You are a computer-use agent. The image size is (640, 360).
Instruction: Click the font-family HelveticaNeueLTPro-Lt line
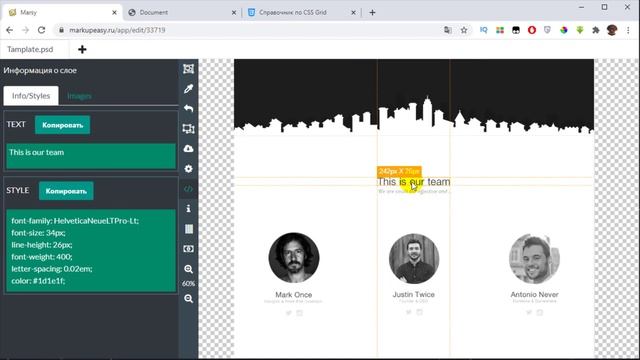pyautogui.click(x=75, y=221)
